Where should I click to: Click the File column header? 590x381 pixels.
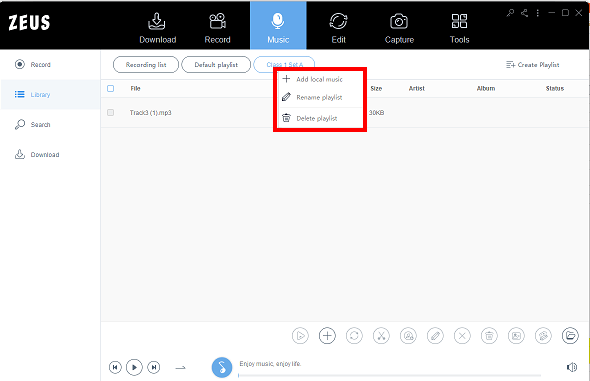[x=135, y=88]
